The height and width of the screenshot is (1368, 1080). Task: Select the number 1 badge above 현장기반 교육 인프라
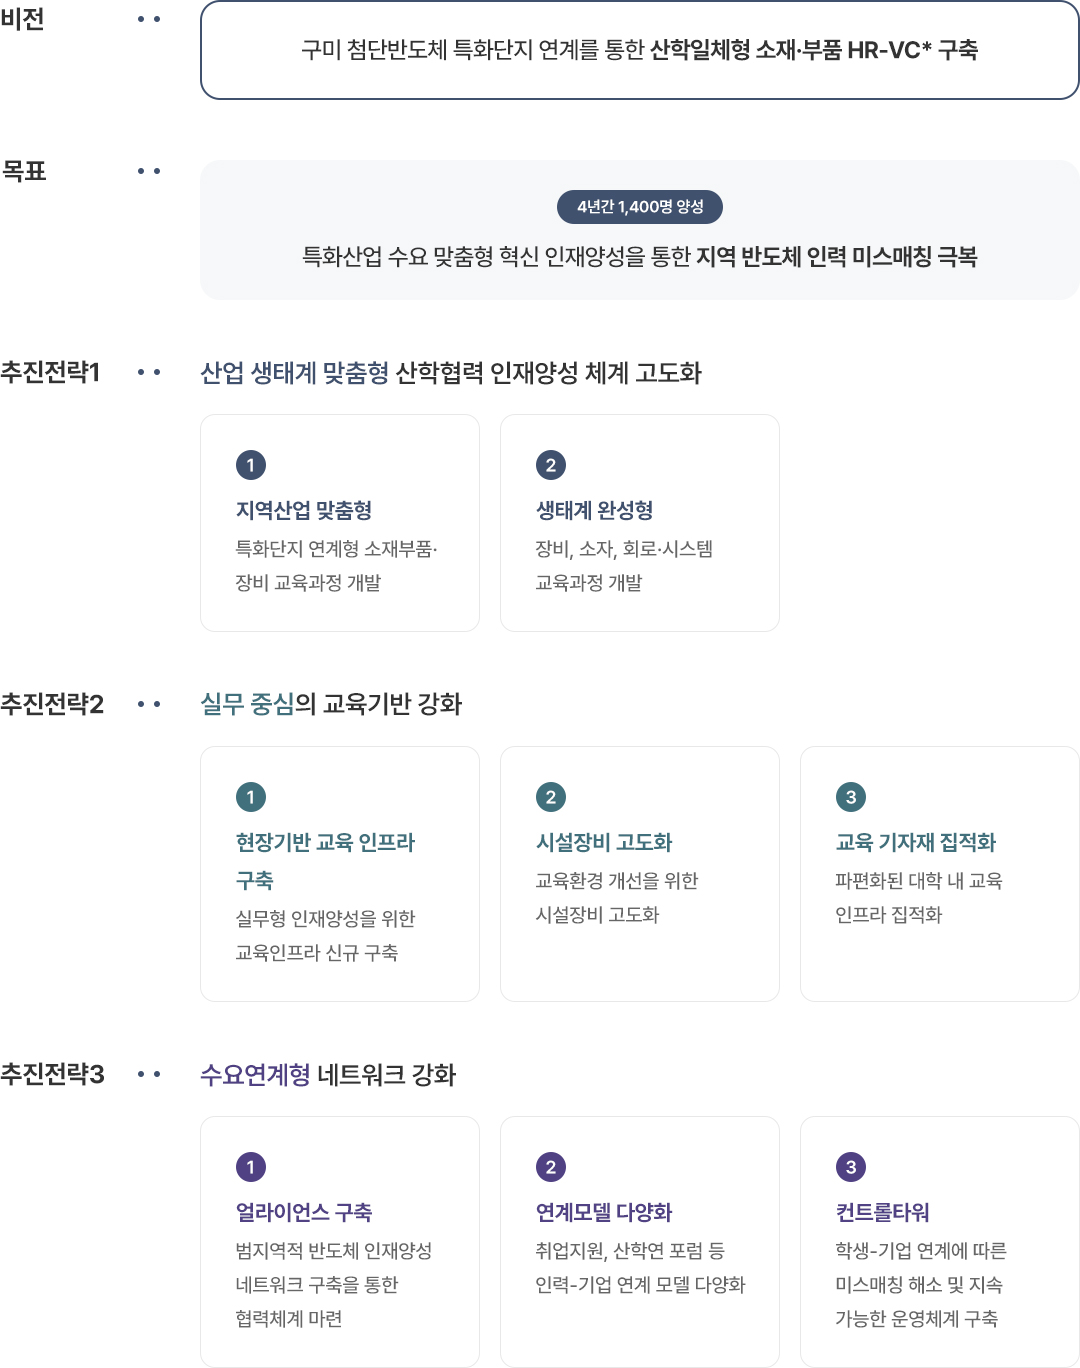pyautogui.click(x=251, y=797)
